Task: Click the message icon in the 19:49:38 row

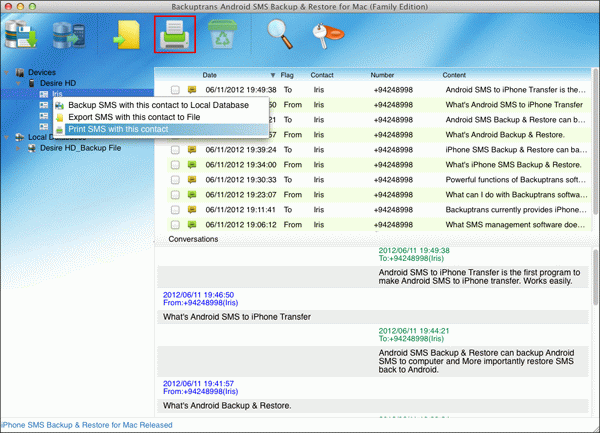Action: click(x=192, y=90)
